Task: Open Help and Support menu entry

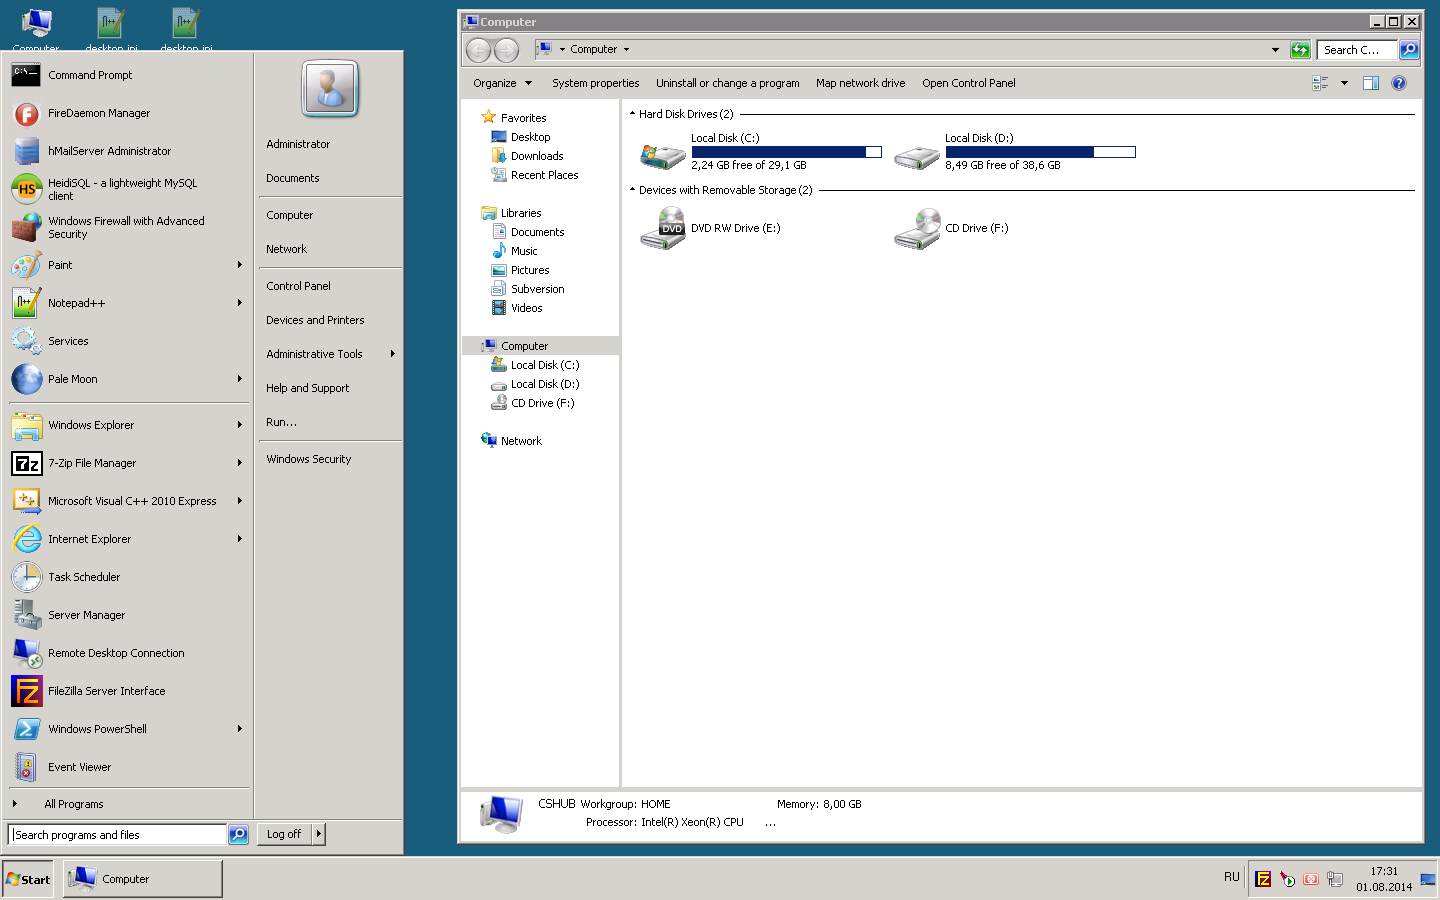Action: tap(308, 388)
